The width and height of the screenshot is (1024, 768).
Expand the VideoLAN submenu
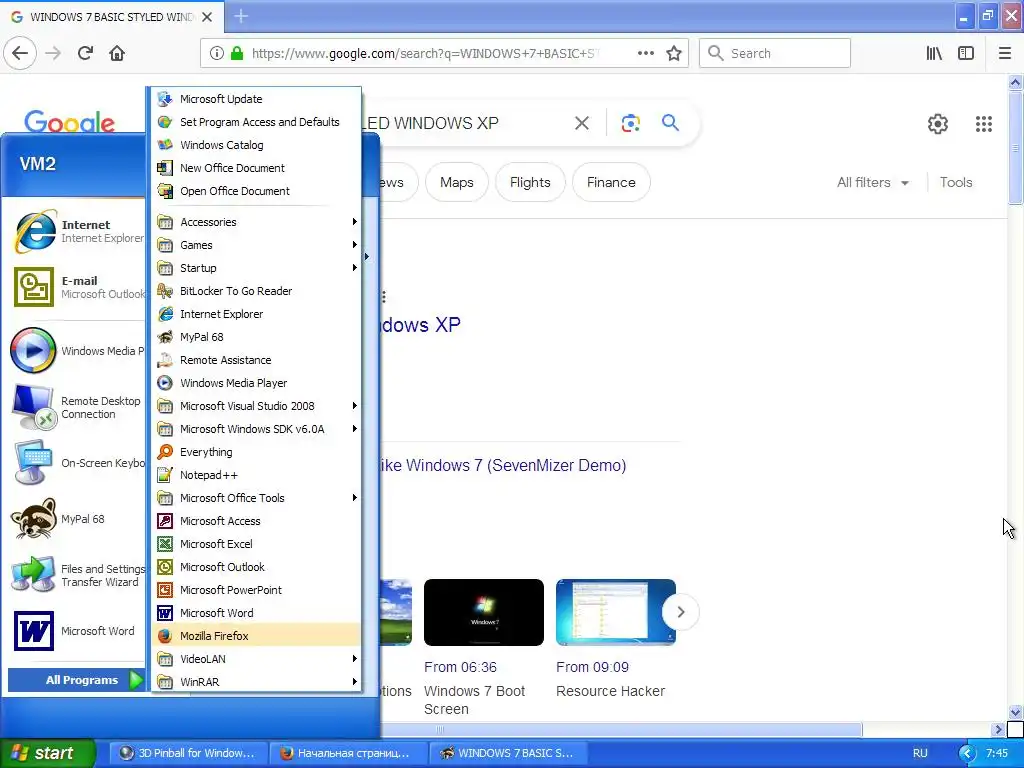(x=256, y=659)
